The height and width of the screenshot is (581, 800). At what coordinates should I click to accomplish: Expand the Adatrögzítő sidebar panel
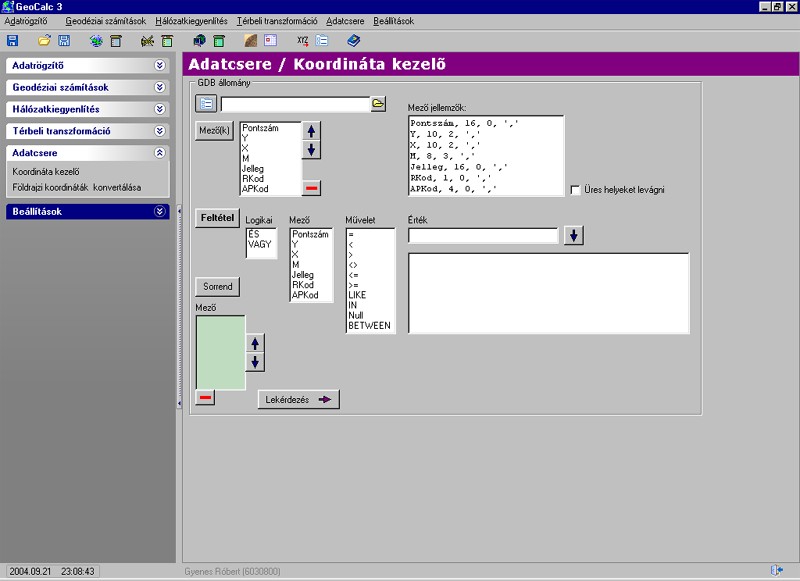coord(160,65)
